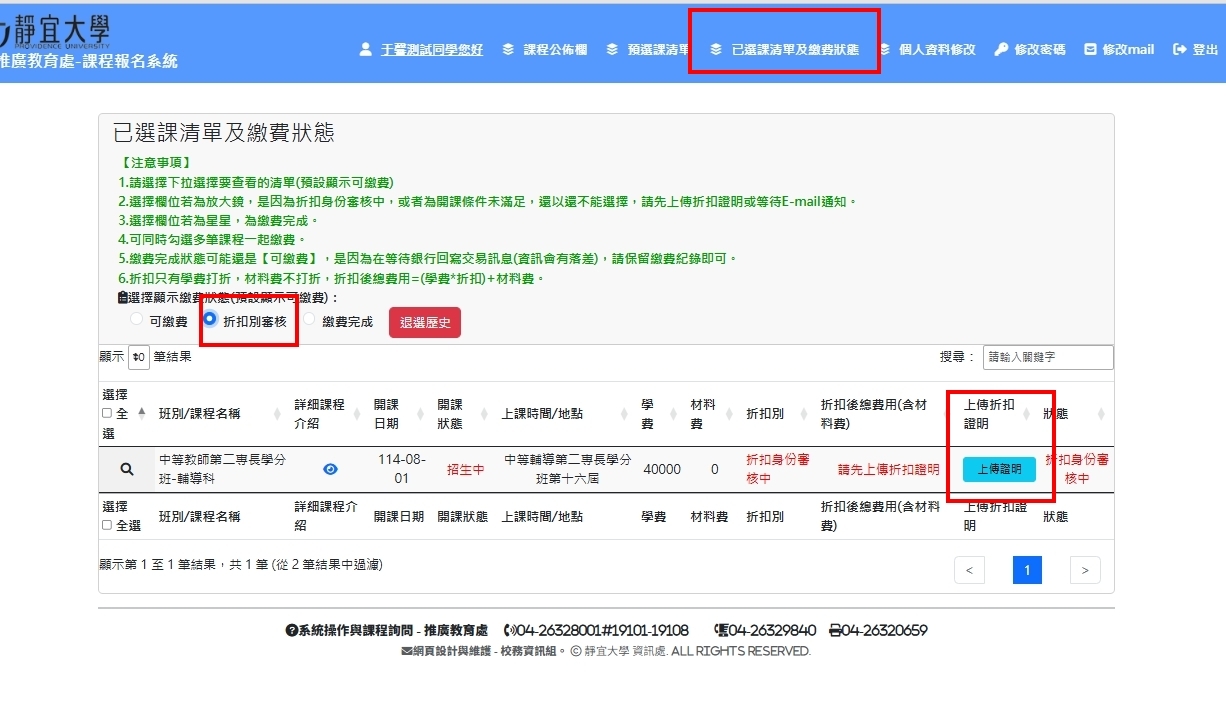The height and width of the screenshot is (707, 1226).
Task: Select the 可繳費 radio button
Action: (x=137, y=320)
